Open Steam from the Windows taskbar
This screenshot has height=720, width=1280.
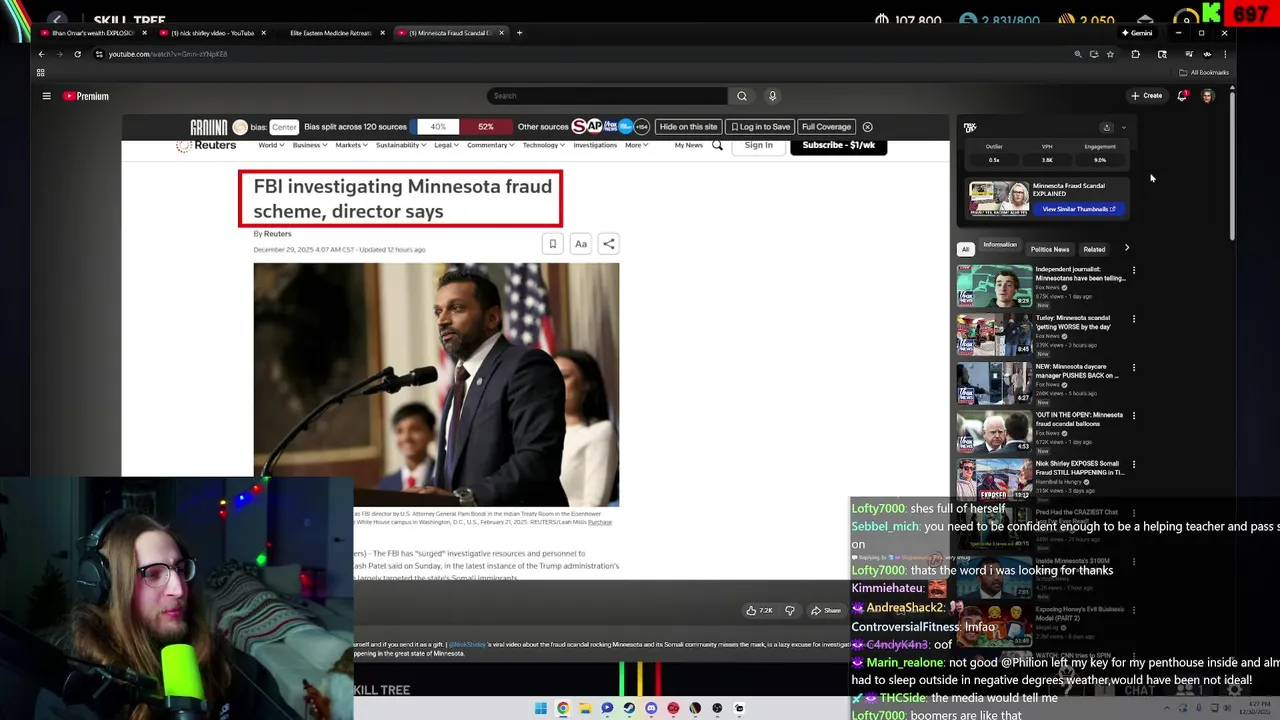[629, 709]
